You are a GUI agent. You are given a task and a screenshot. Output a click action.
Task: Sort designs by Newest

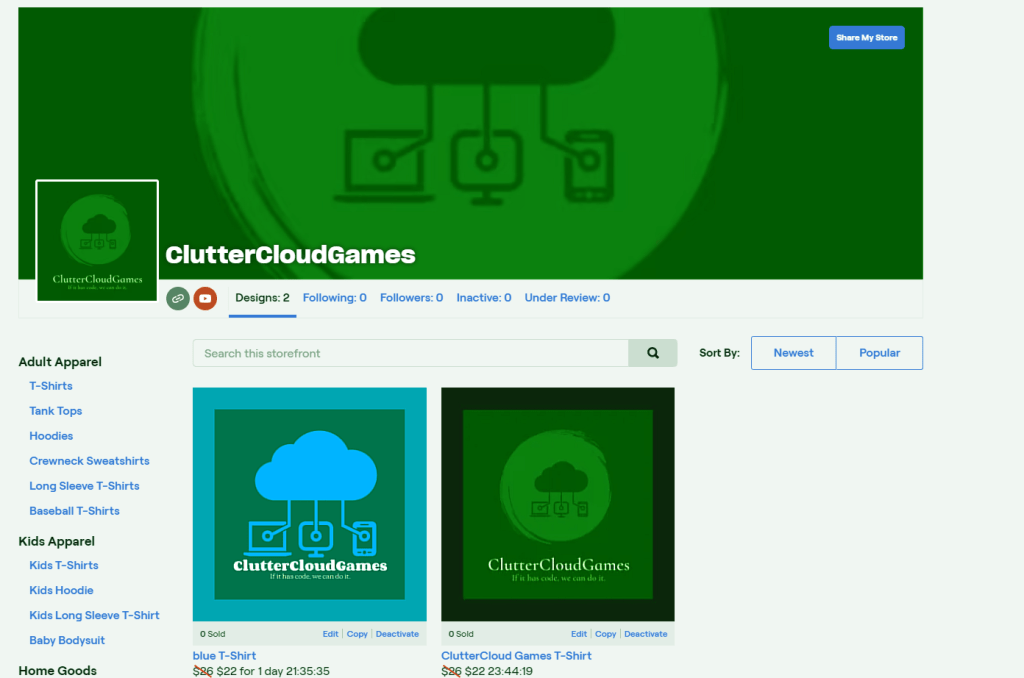pyautogui.click(x=793, y=353)
